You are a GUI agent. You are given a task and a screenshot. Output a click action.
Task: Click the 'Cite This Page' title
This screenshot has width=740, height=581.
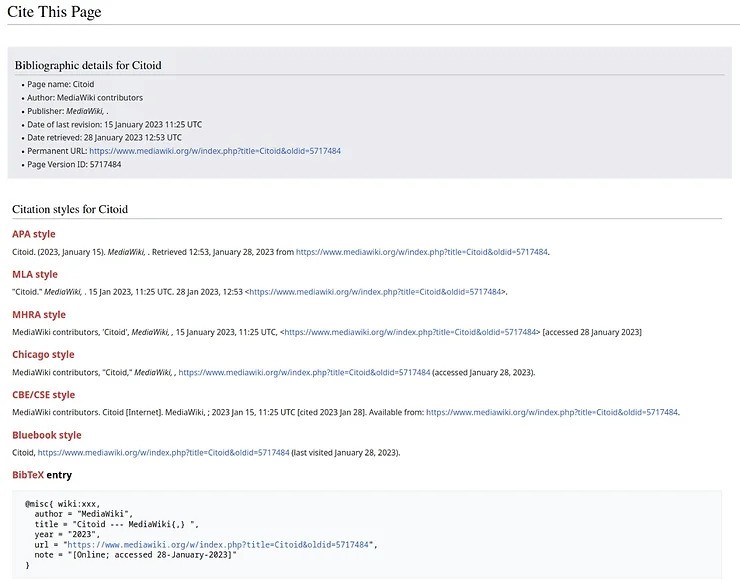coord(54,12)
